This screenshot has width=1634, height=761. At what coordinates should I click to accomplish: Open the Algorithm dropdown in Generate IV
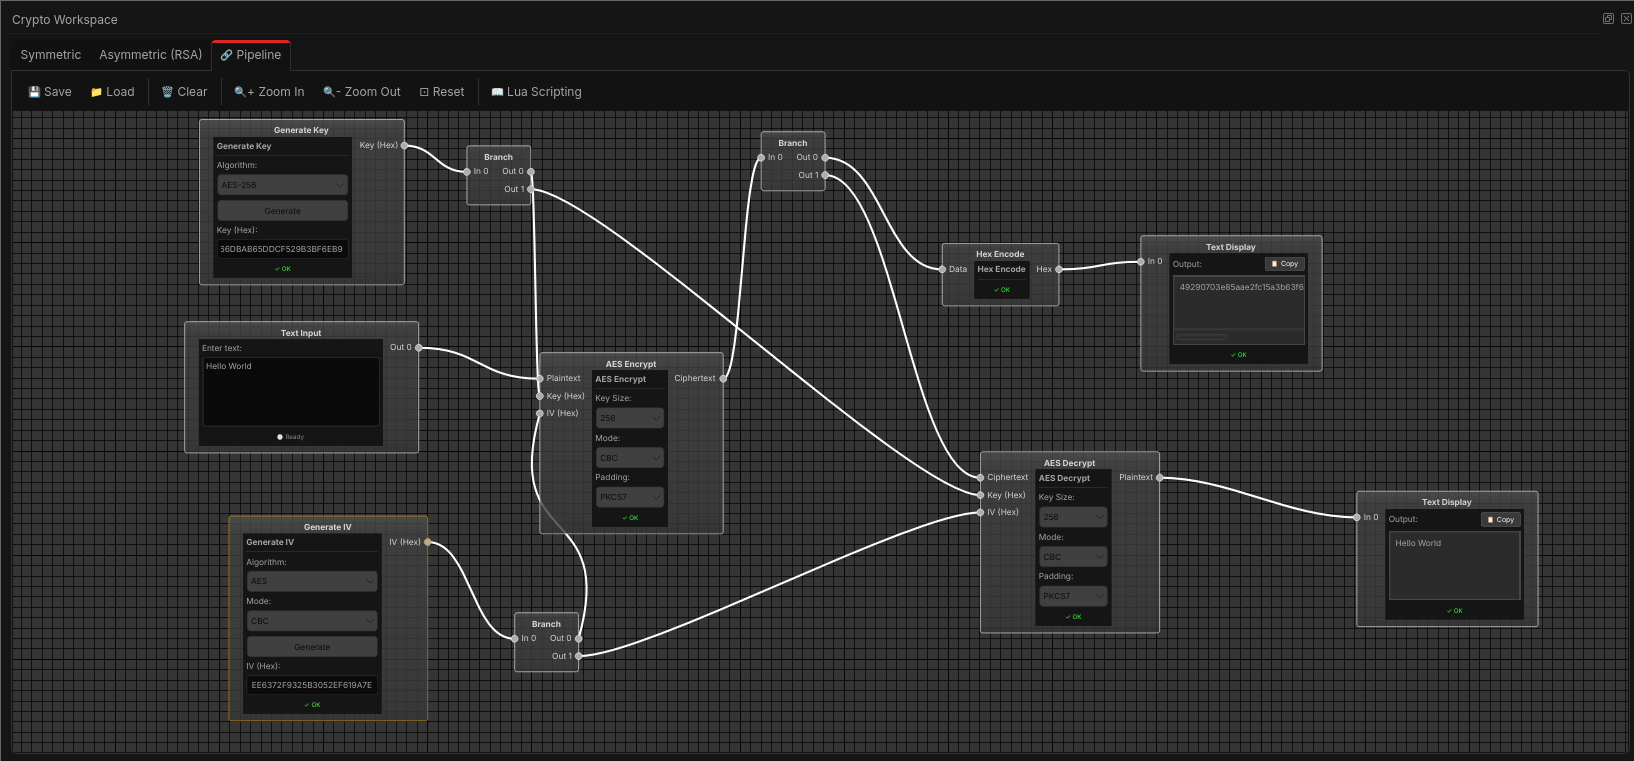click(x=312, y=581)
